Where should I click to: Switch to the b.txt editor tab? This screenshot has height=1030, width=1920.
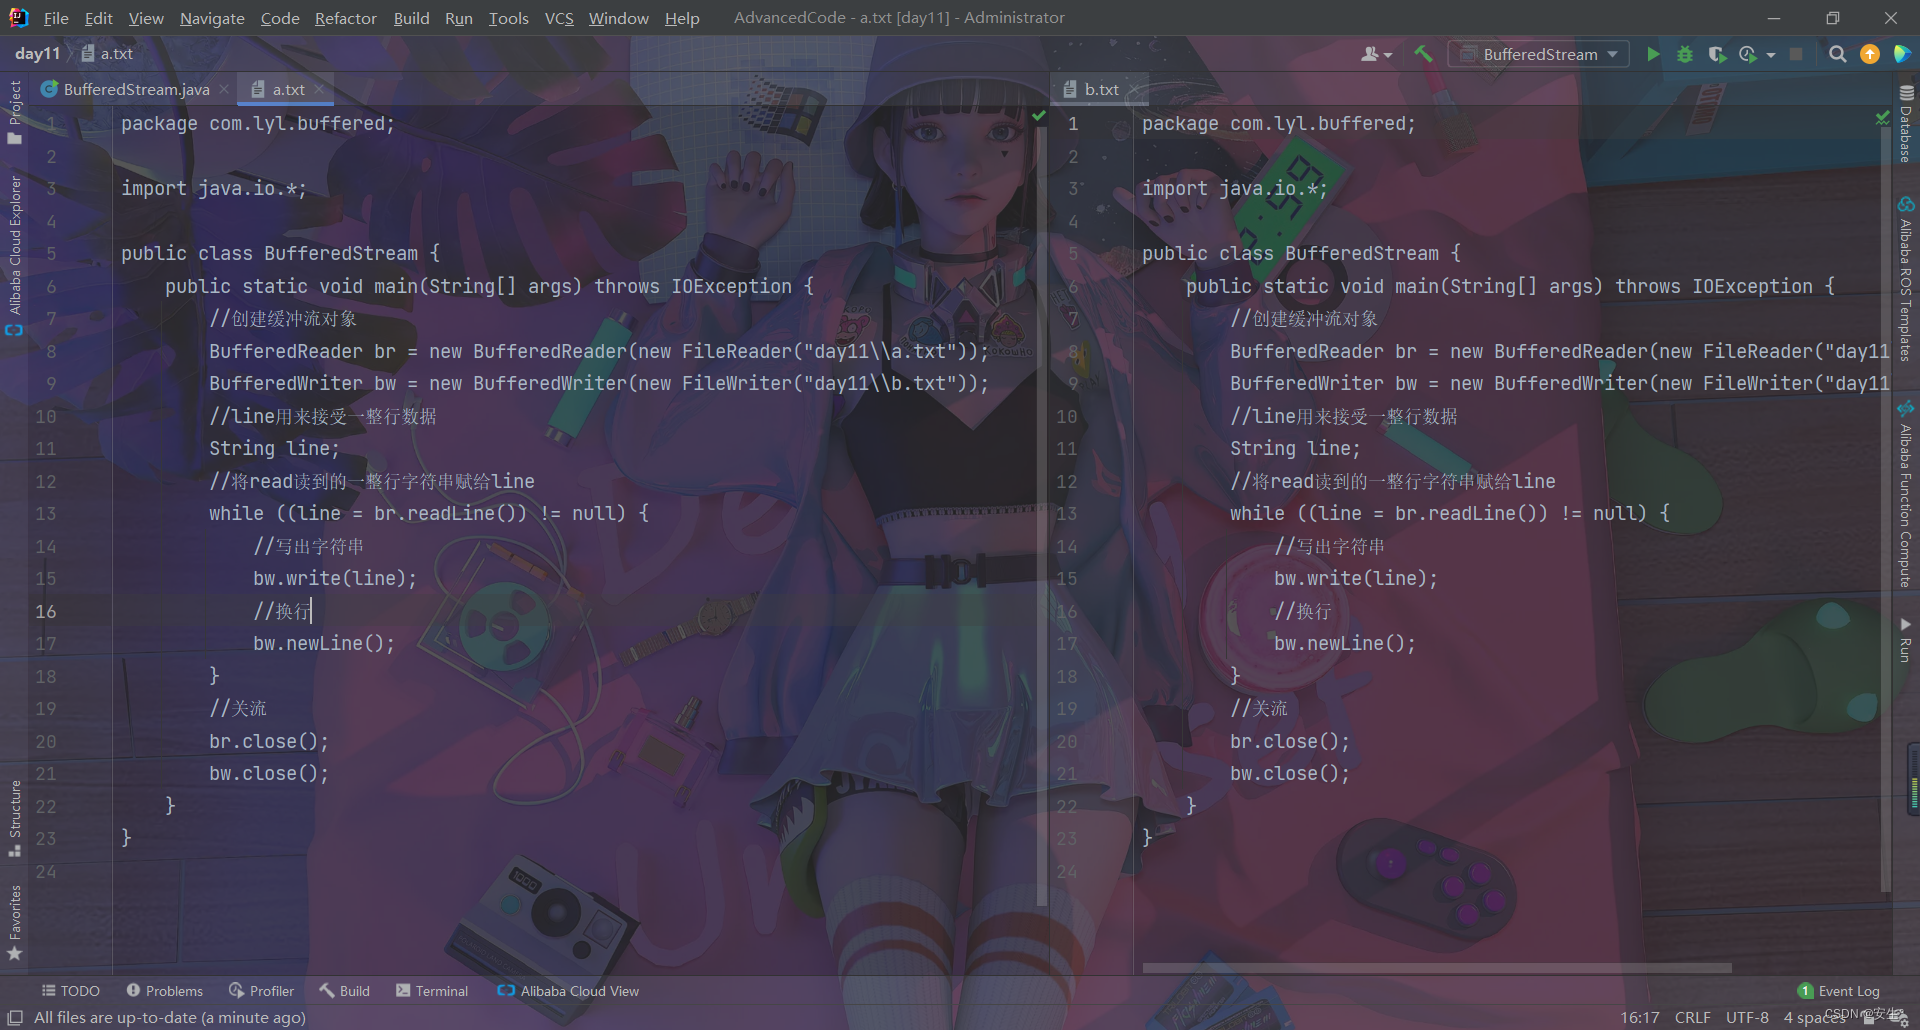(x=1100, y=89)
